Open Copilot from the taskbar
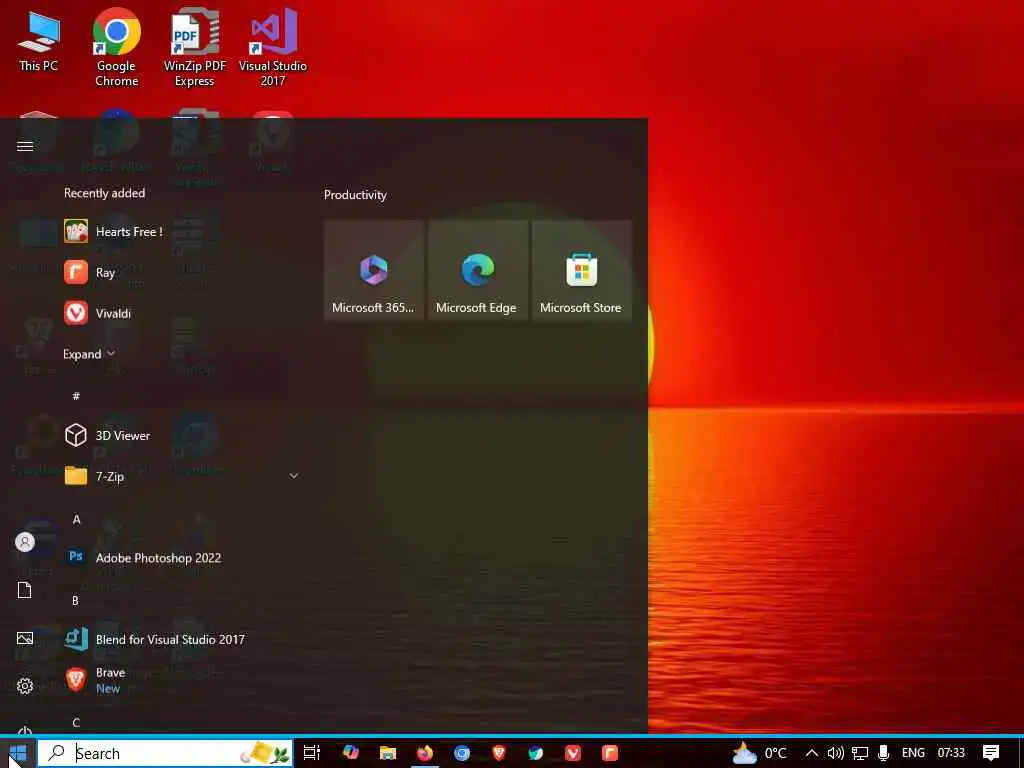Image resolution: width=1024 pixels, height=768 pixels. (351, 753)
